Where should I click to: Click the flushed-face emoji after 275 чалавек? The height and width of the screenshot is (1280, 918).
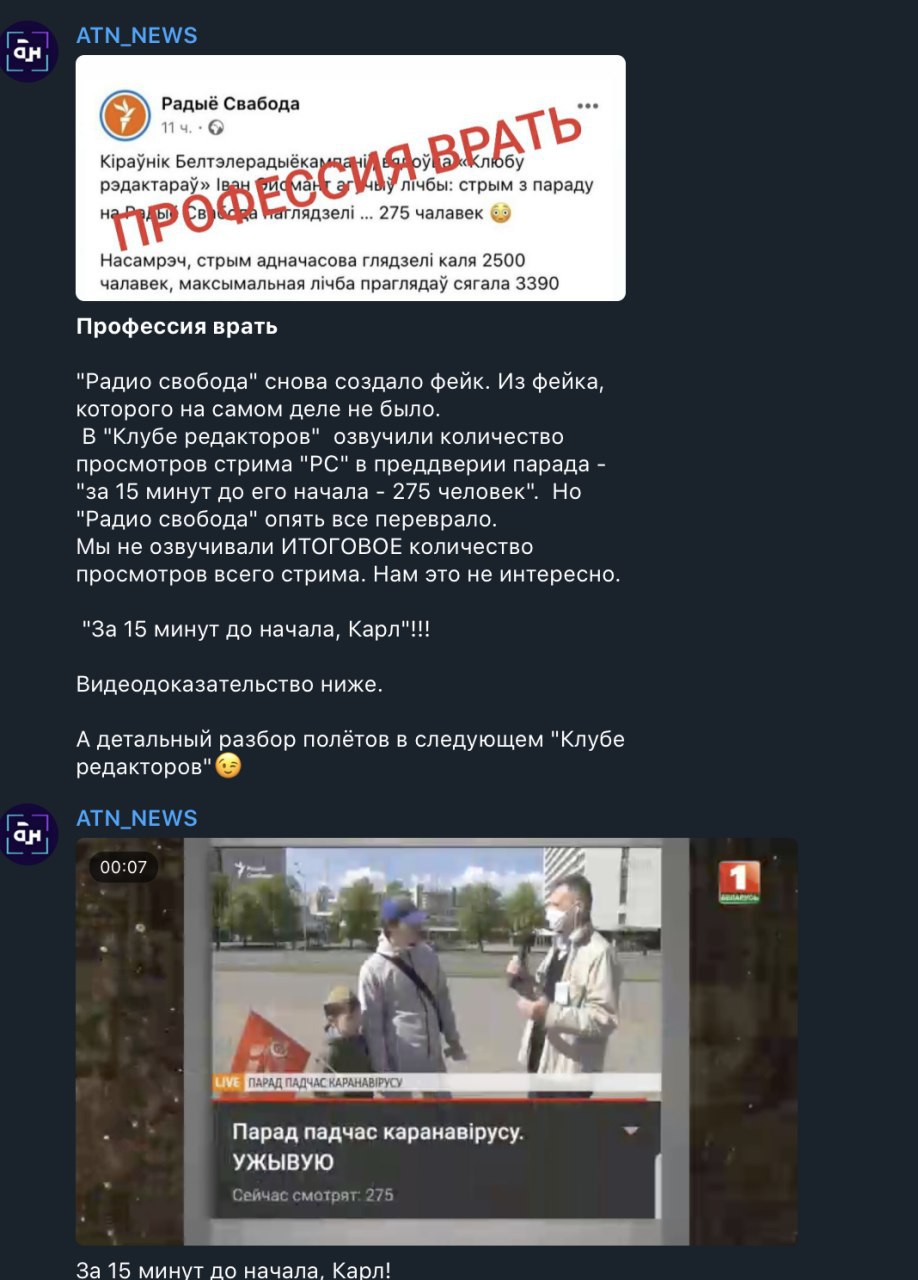[503, 212]
